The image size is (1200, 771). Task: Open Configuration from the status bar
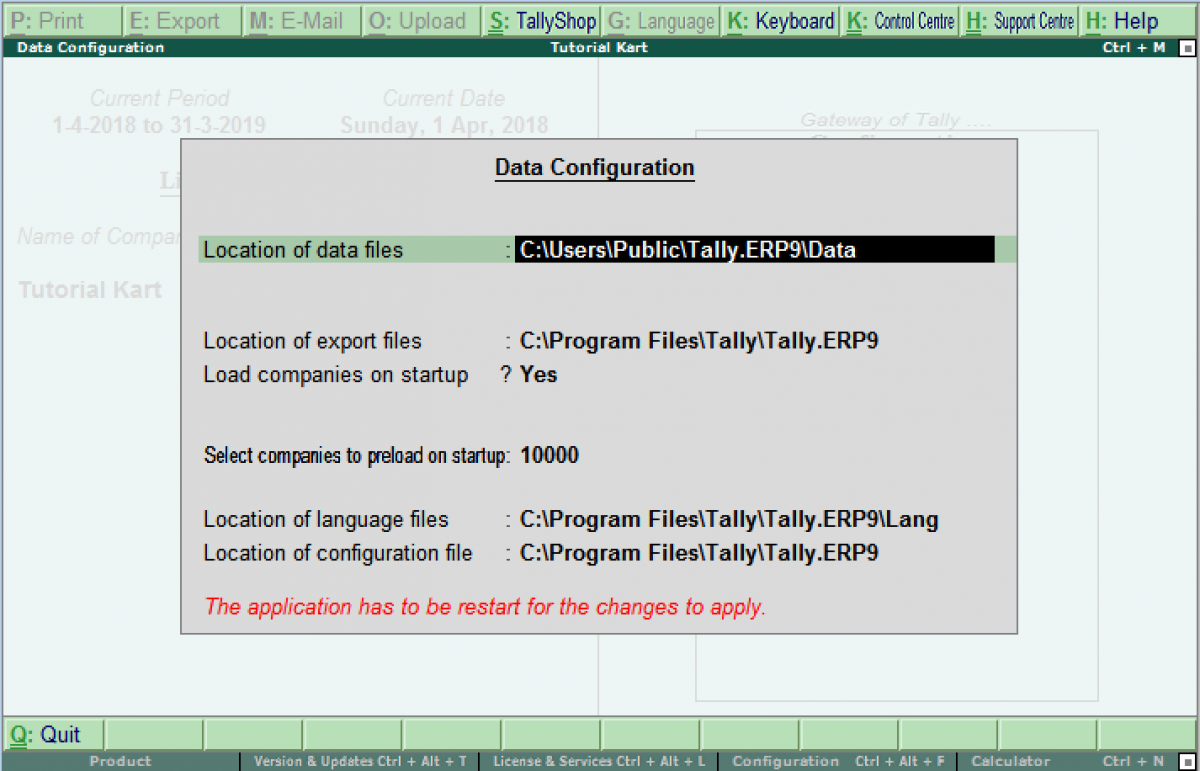tap(785, 761)
